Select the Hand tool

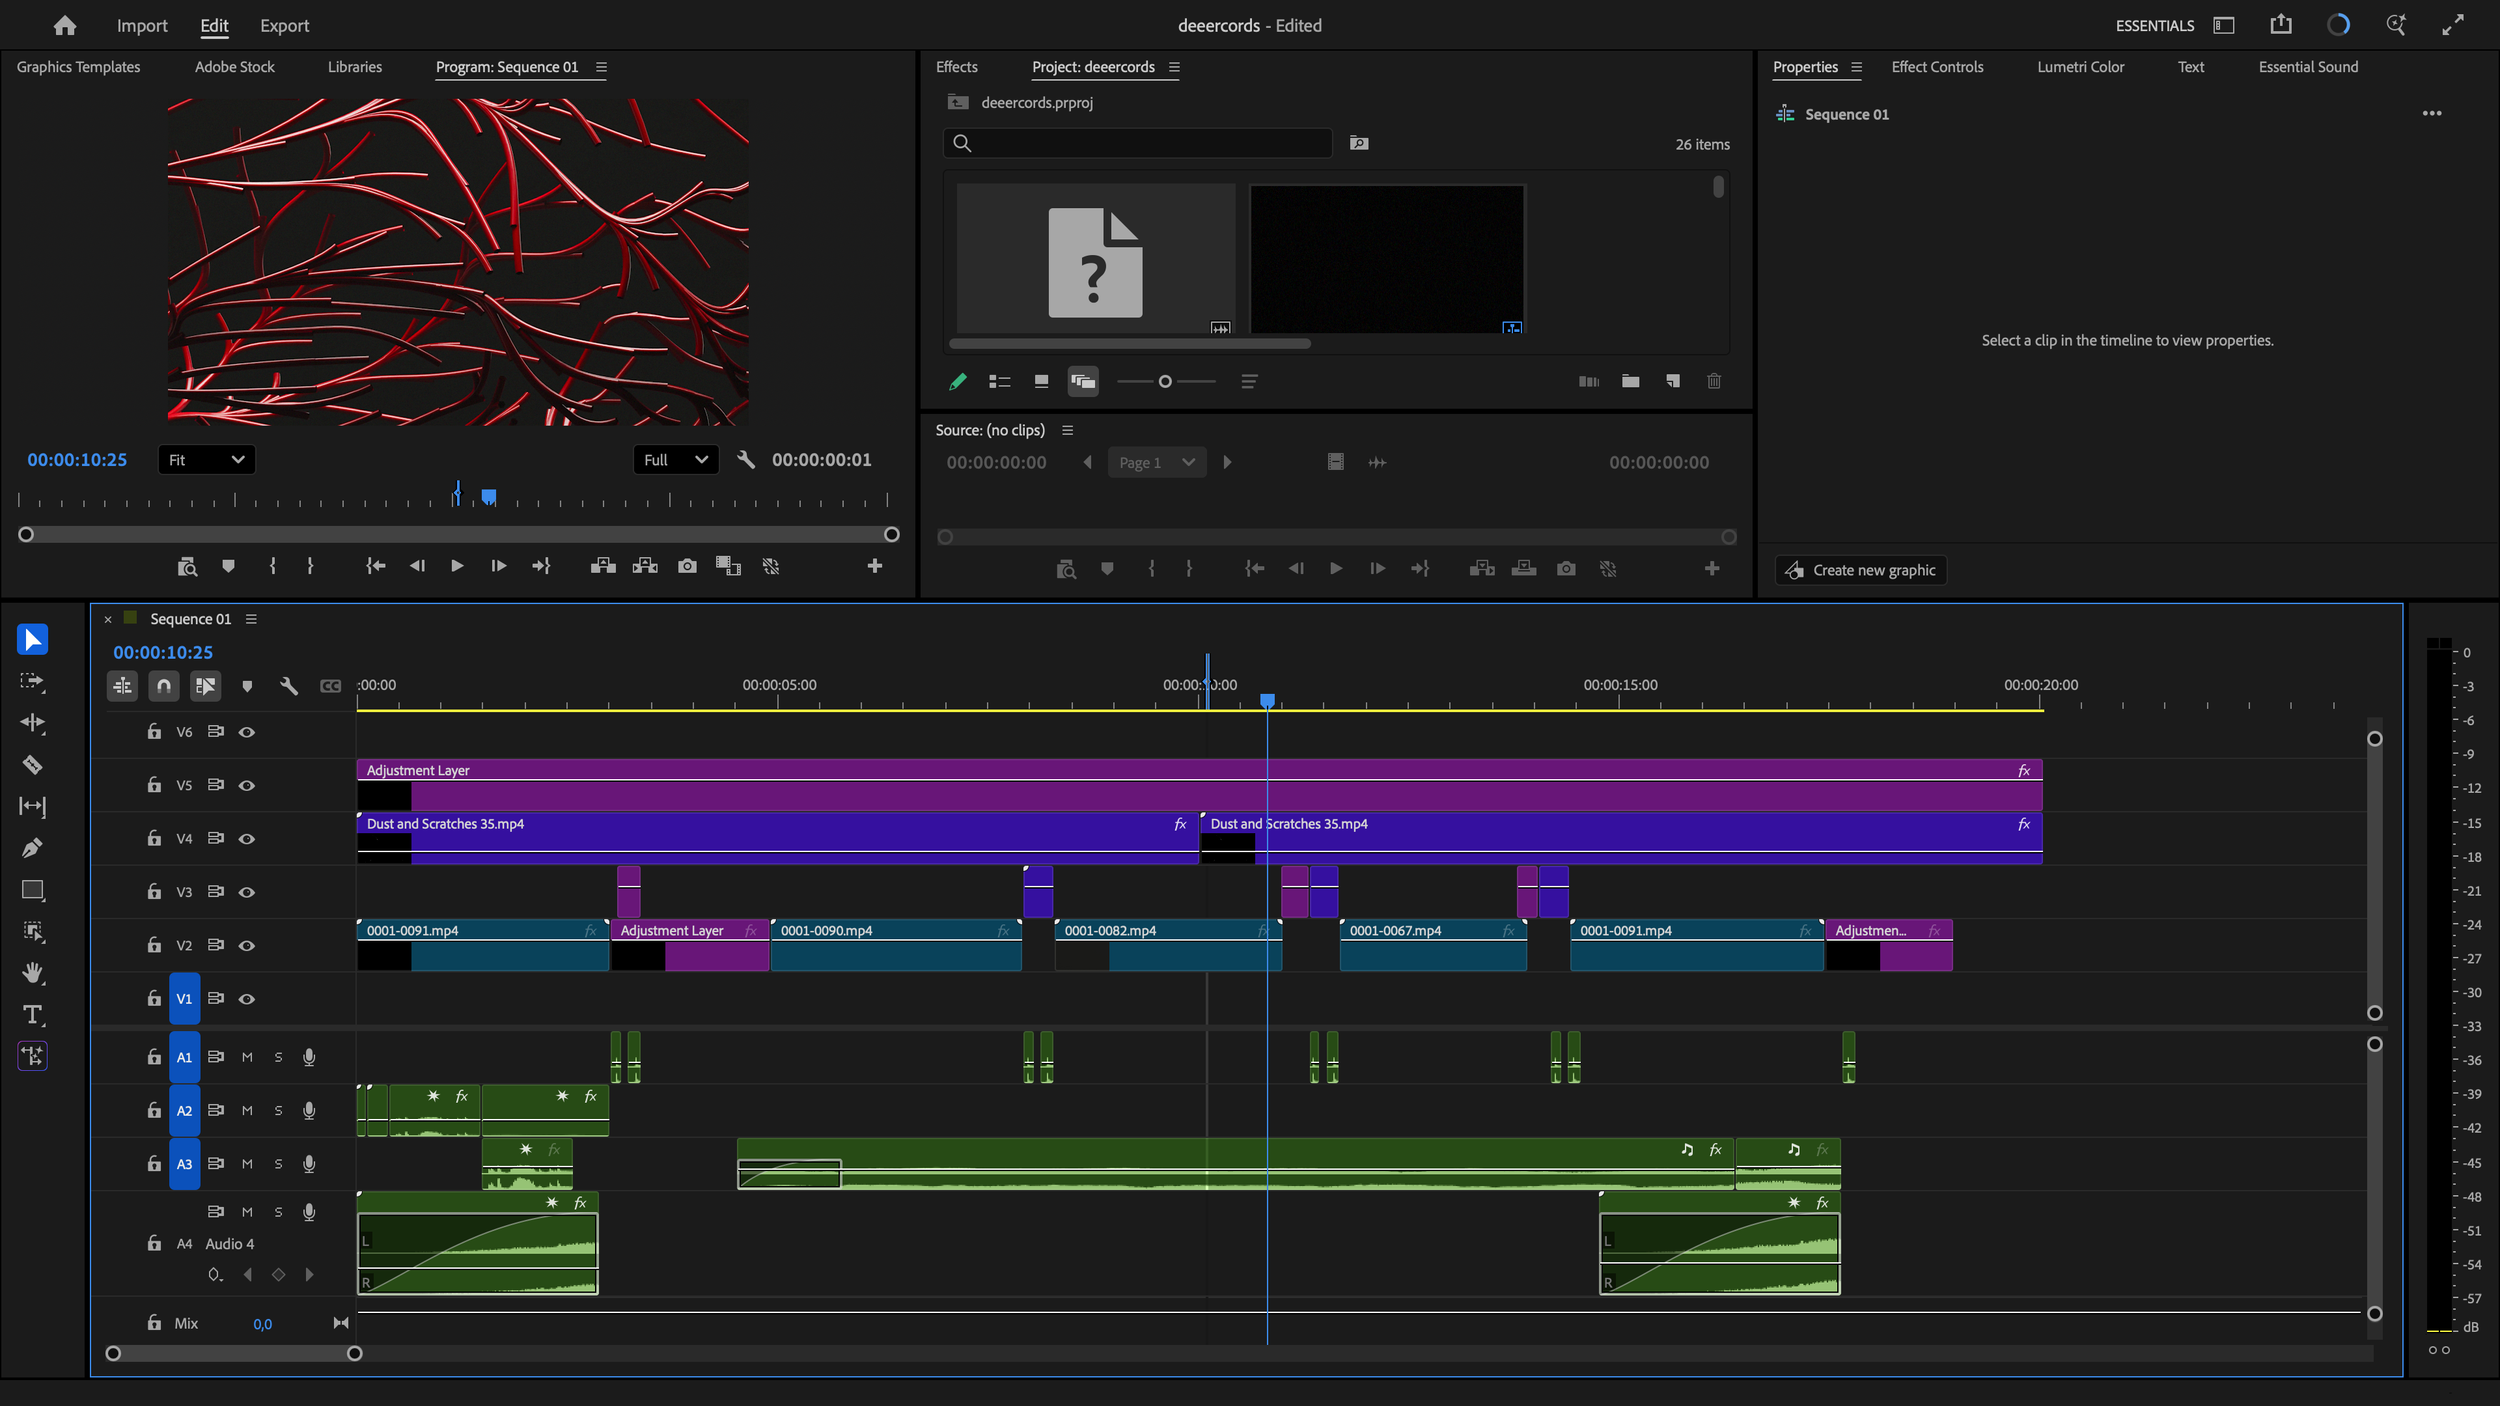(32, 973)
